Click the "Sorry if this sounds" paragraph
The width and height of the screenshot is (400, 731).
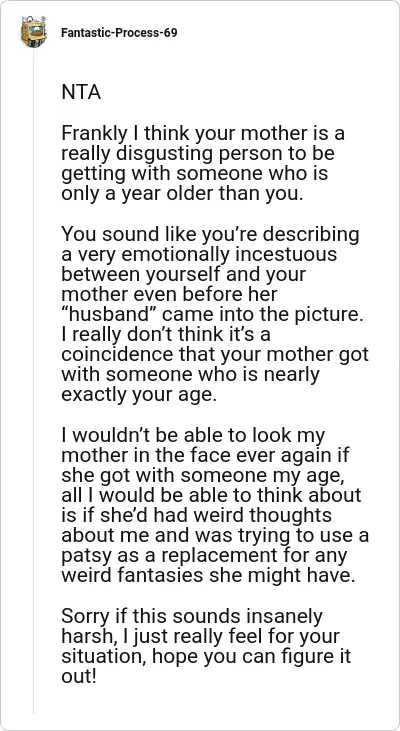tap(206, 646)
